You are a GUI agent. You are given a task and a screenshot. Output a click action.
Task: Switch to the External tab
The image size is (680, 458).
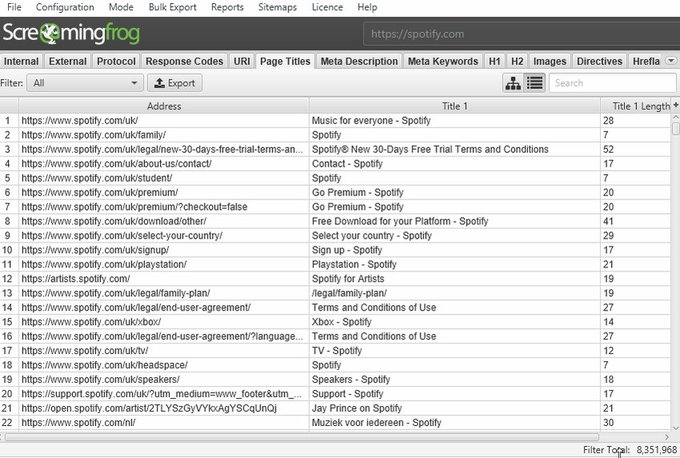pos(68,61)
